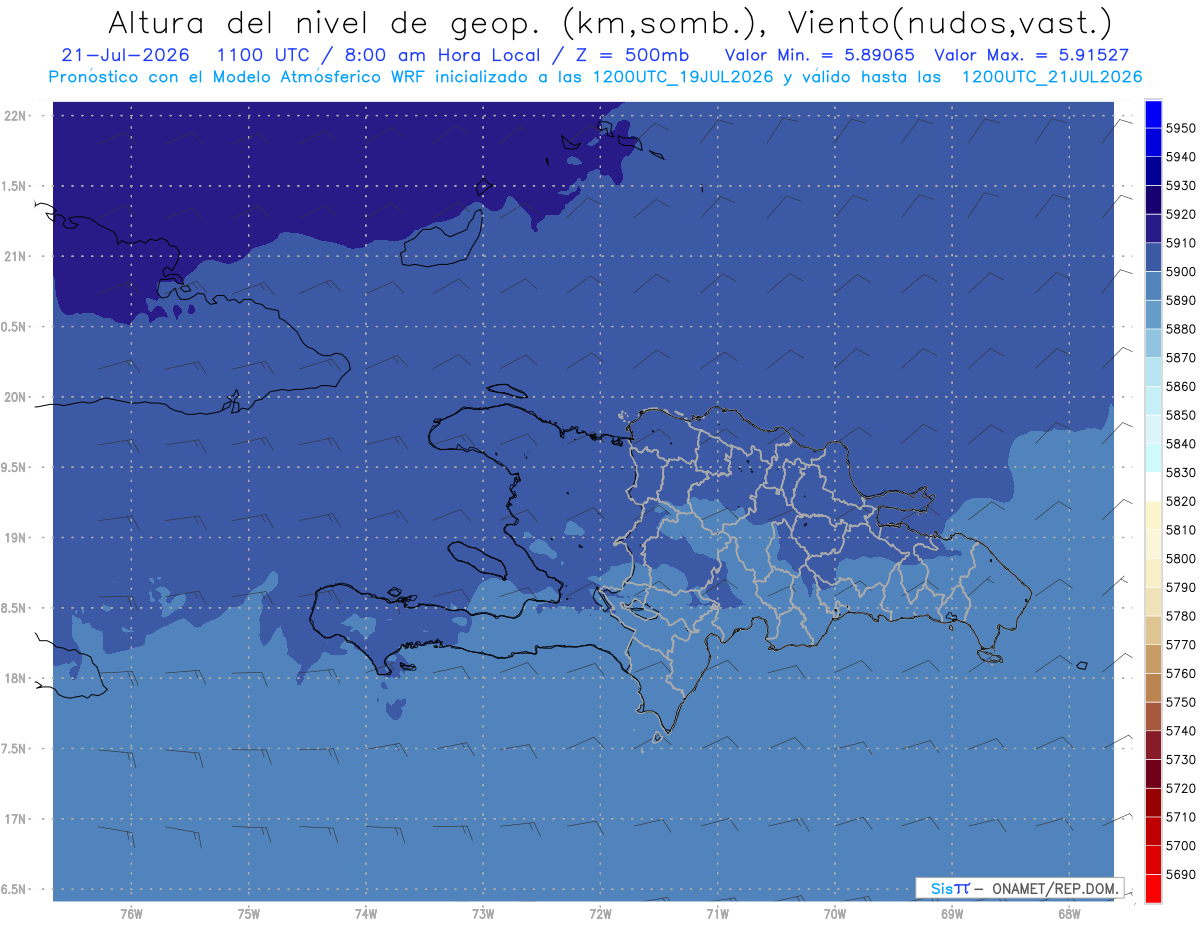This screenshot has width=1200, height=927.
Task: Click the 'Valor Max. = 5.91527' text
Action: point(1031,55)
